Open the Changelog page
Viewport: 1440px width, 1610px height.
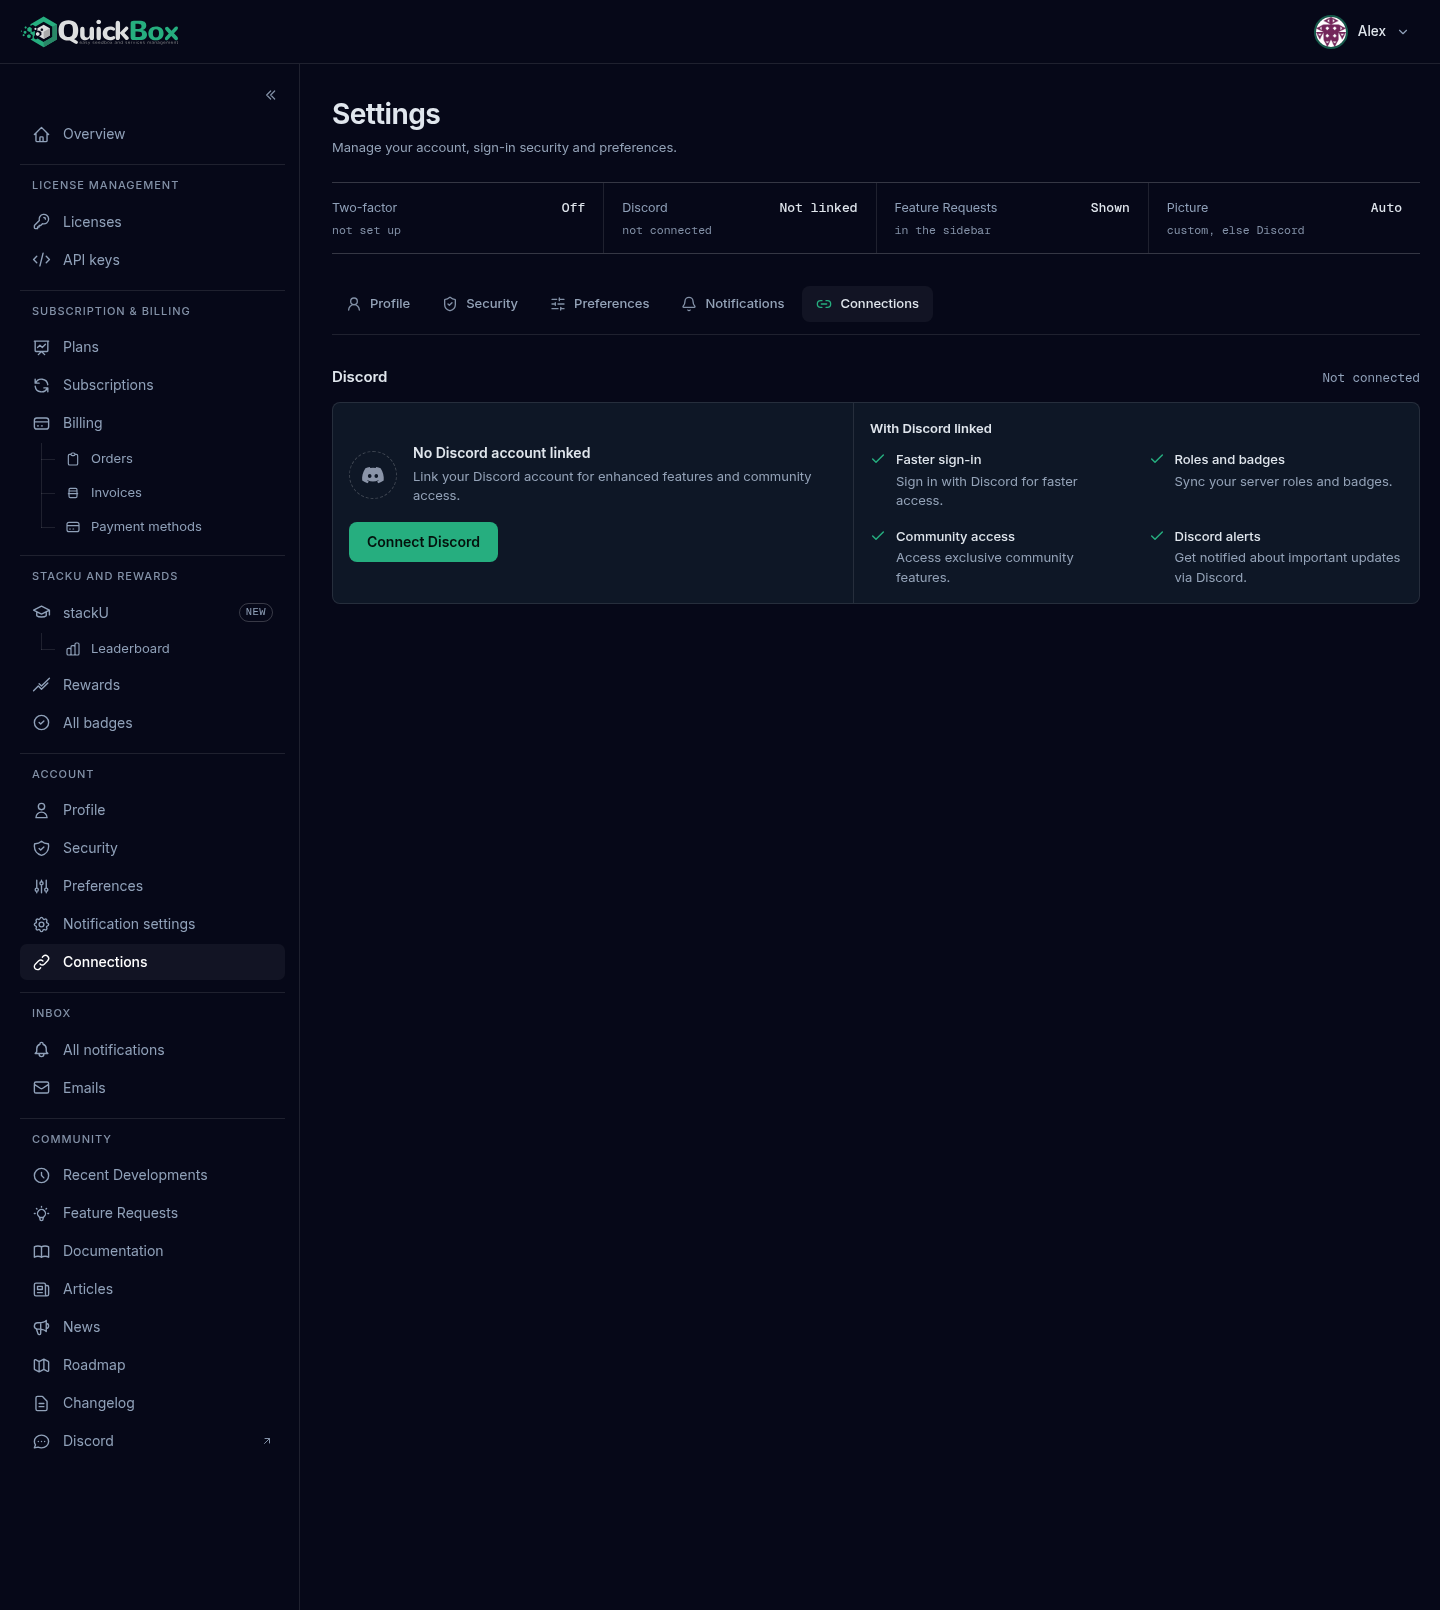[152, 1403]
